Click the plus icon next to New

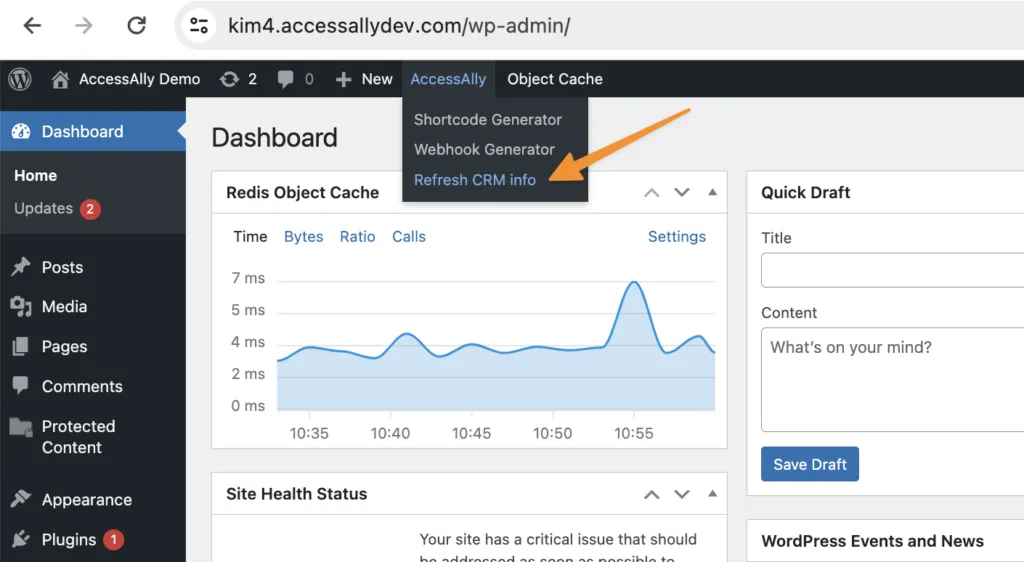pos(344,79)
